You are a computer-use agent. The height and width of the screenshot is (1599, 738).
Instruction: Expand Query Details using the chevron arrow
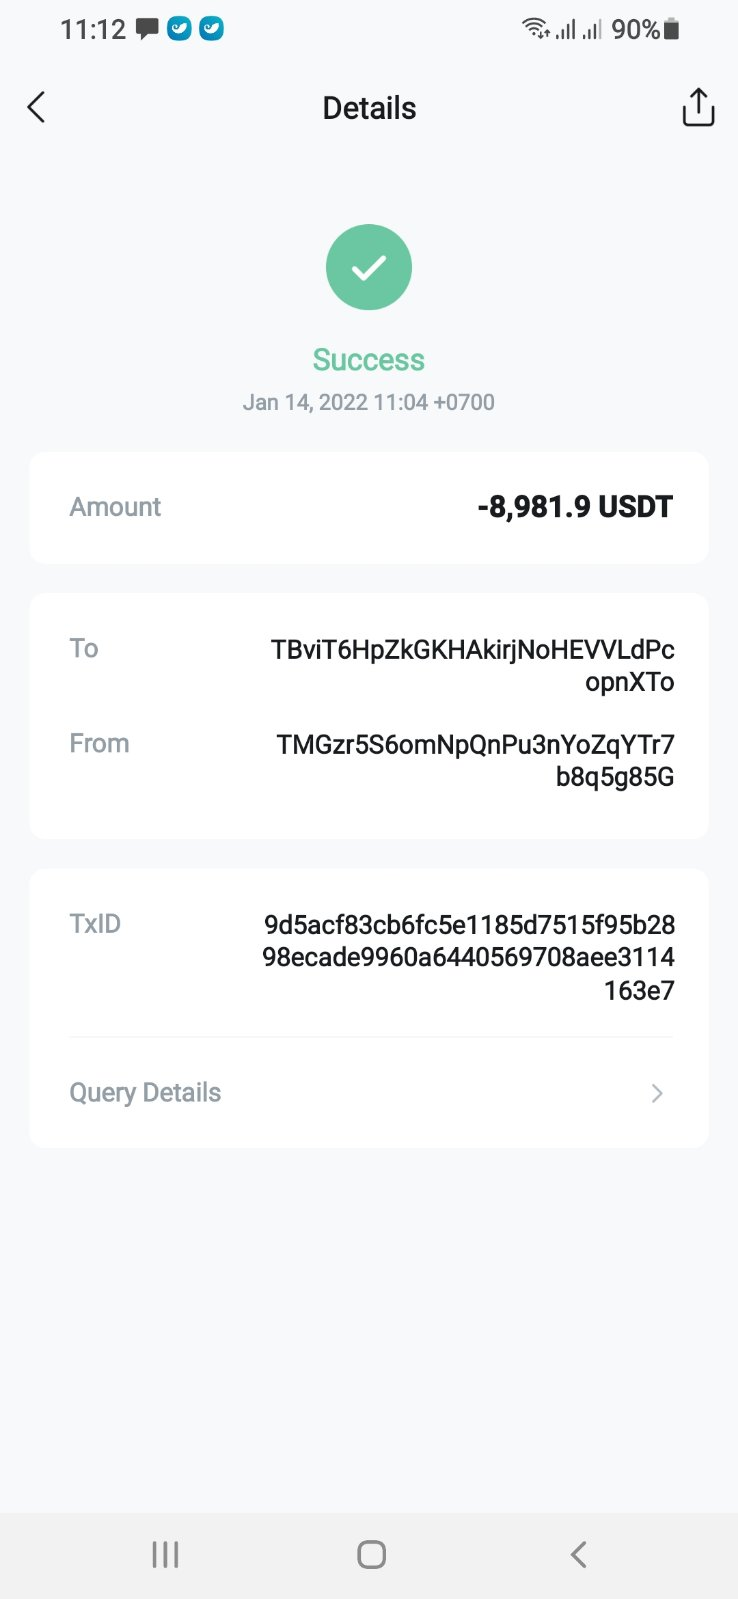click(657, 1093)
